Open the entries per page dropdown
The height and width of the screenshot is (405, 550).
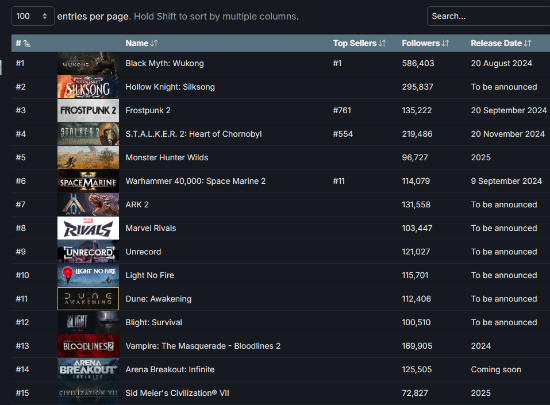pos(33,16)
